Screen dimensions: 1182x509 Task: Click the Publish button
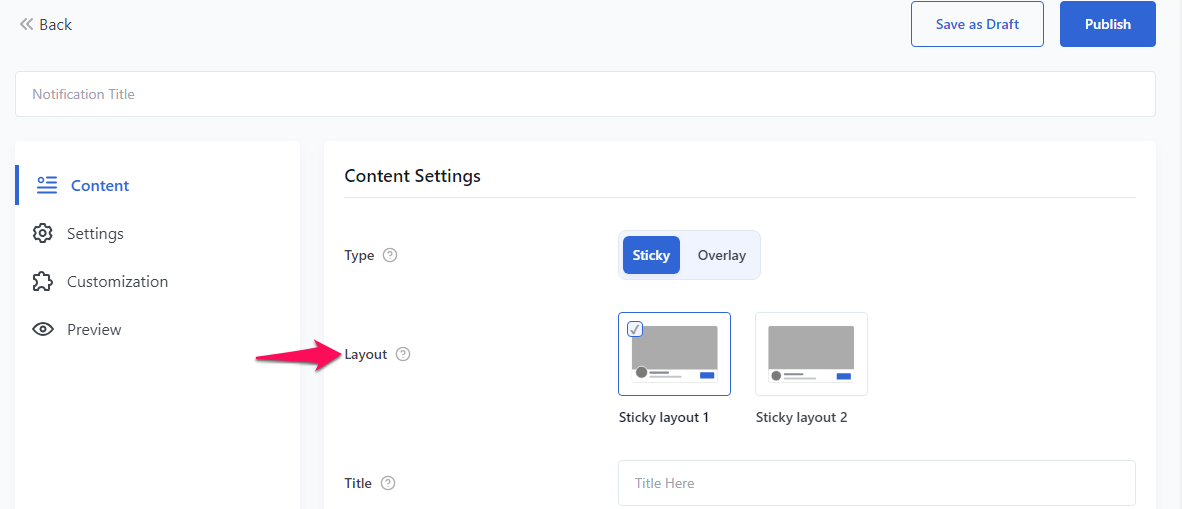point(1107,24)
